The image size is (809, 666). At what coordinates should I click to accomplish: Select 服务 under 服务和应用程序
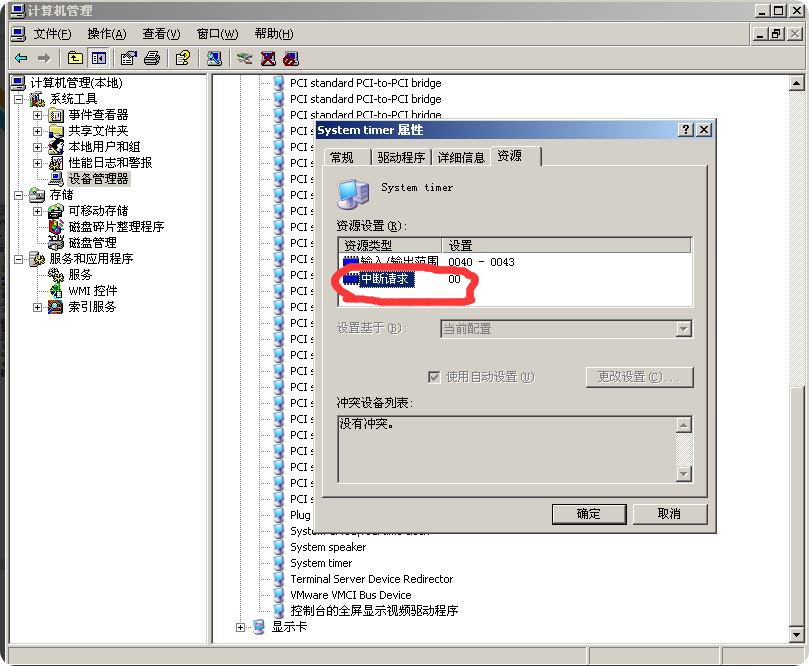pos(80,274)
